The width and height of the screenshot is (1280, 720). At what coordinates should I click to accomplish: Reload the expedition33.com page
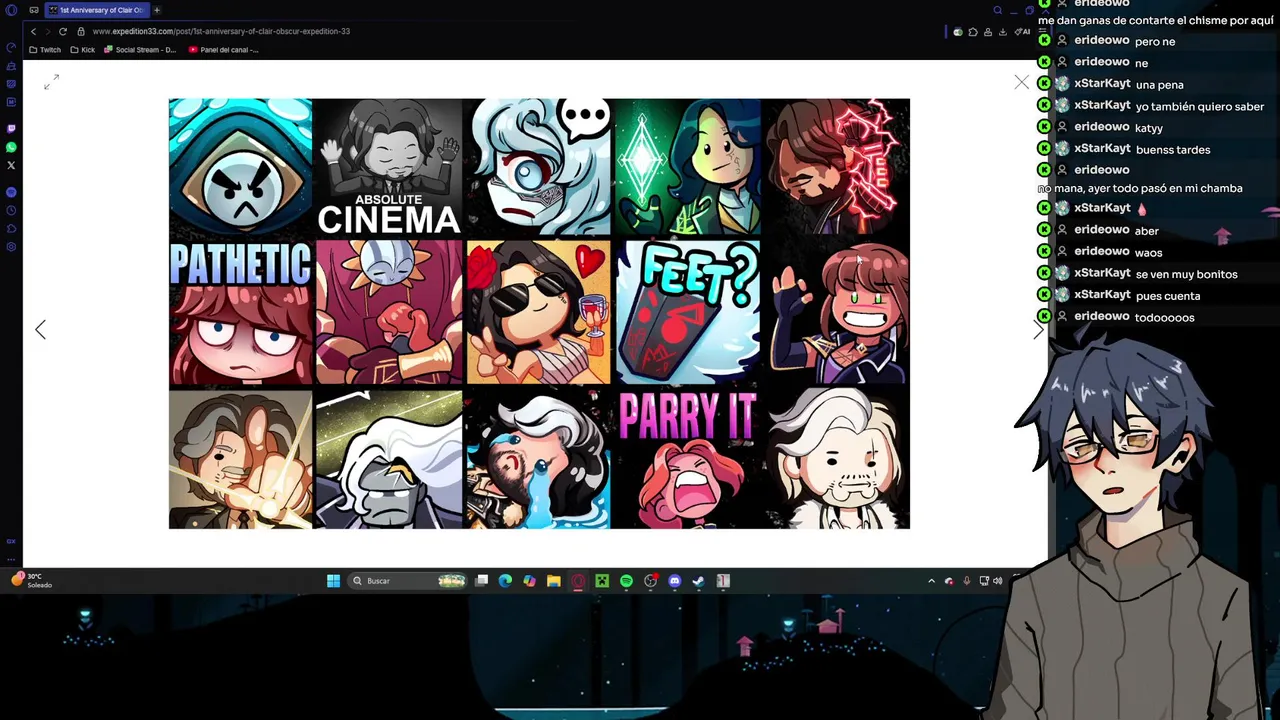tap(62, 31)
